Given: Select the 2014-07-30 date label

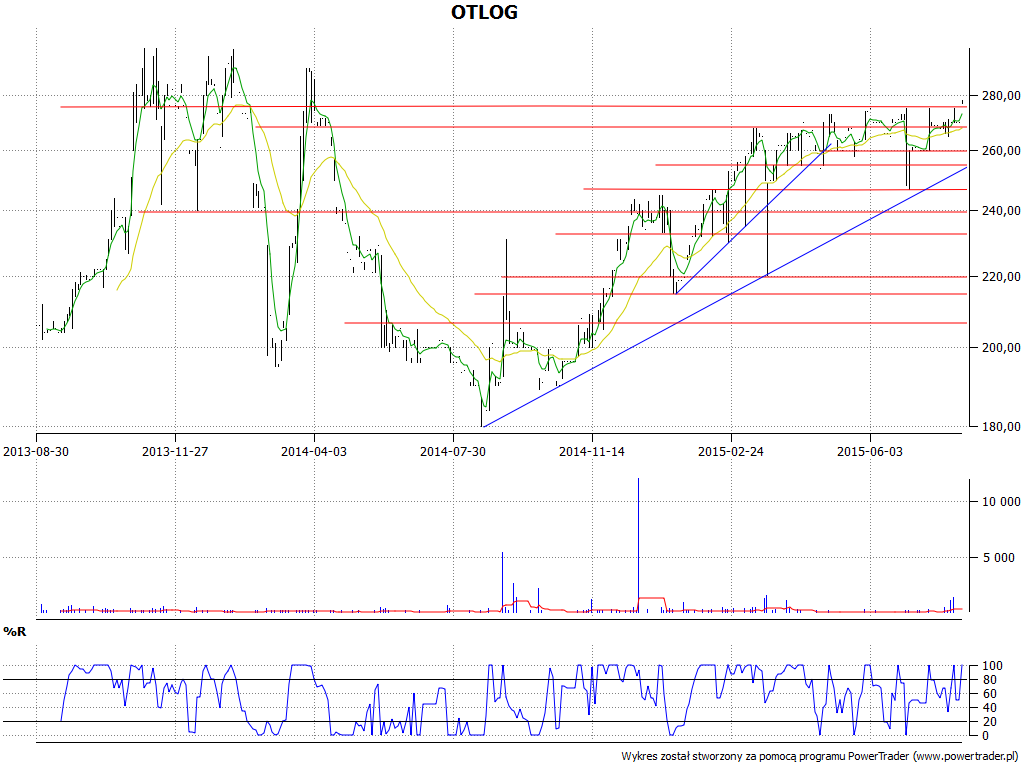Looking at the screenshot, I should tap(453, 451).
